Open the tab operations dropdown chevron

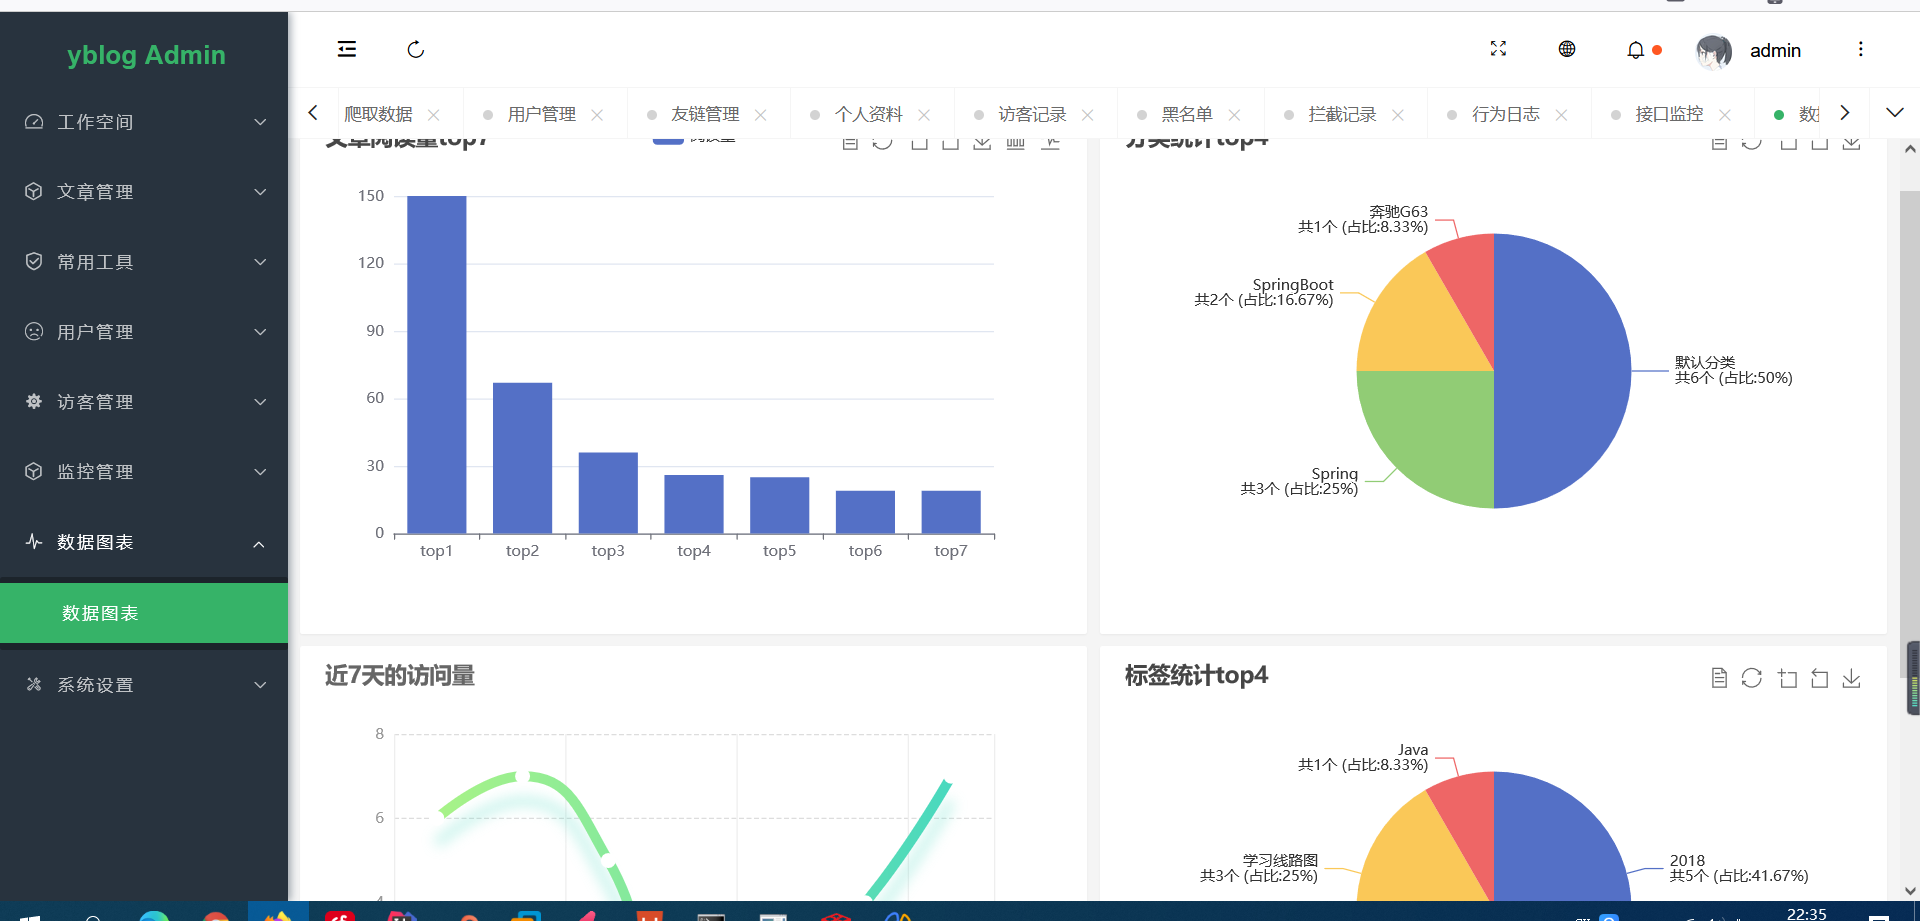[x=1894, y=113]
